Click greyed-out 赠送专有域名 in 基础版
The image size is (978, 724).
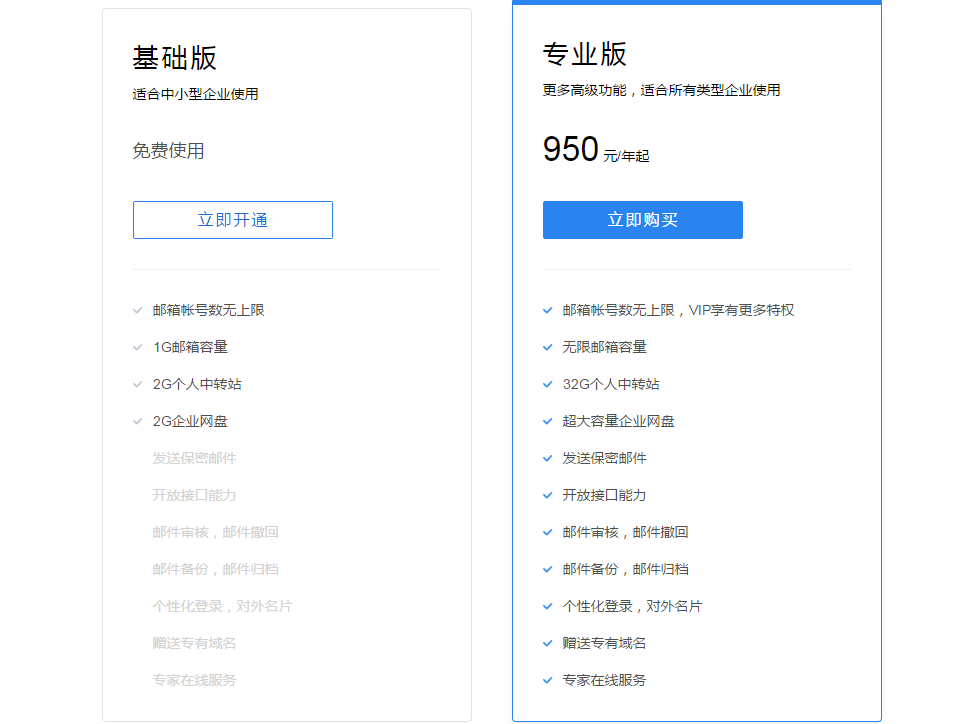[195, 643]
